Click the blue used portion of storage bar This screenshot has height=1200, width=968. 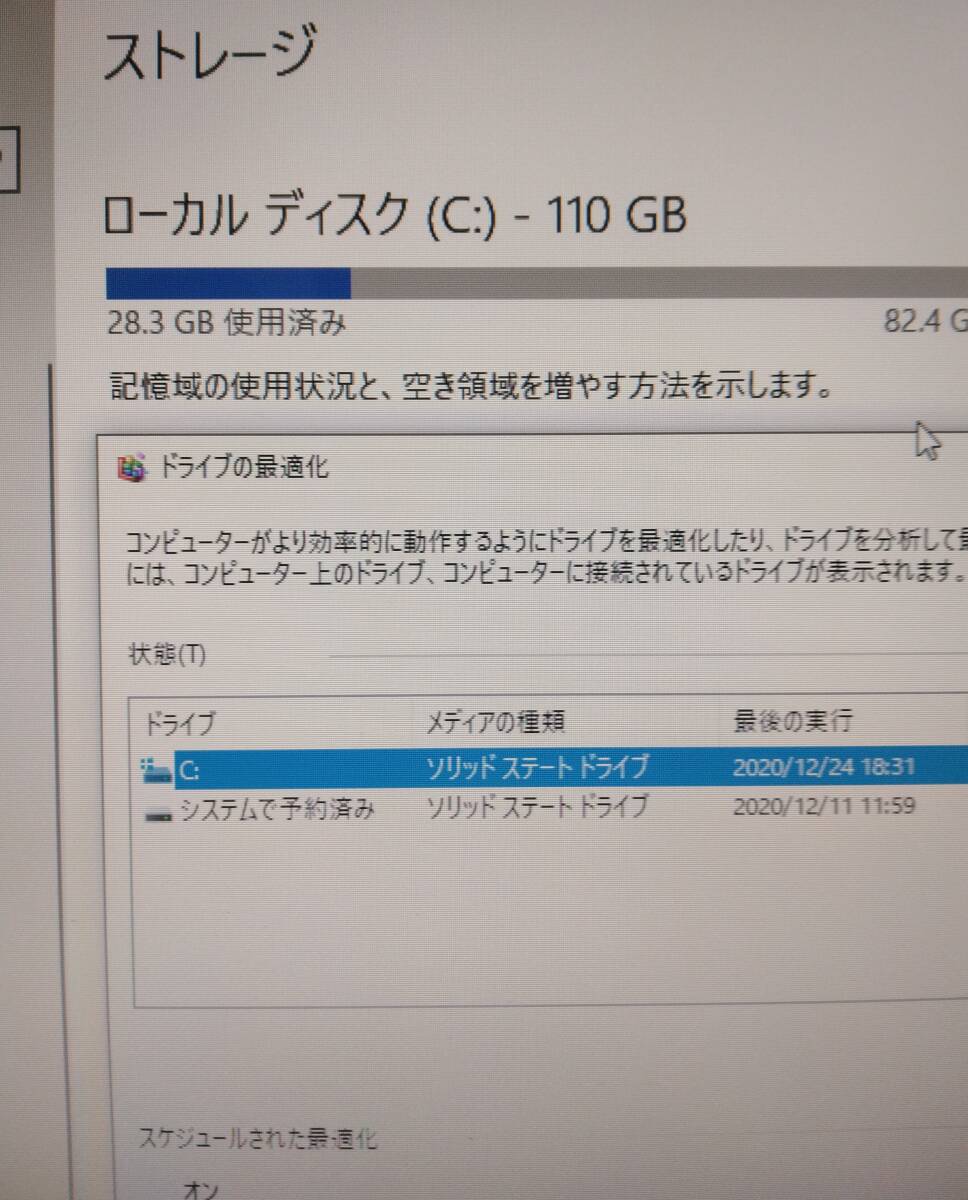point(228,283)
